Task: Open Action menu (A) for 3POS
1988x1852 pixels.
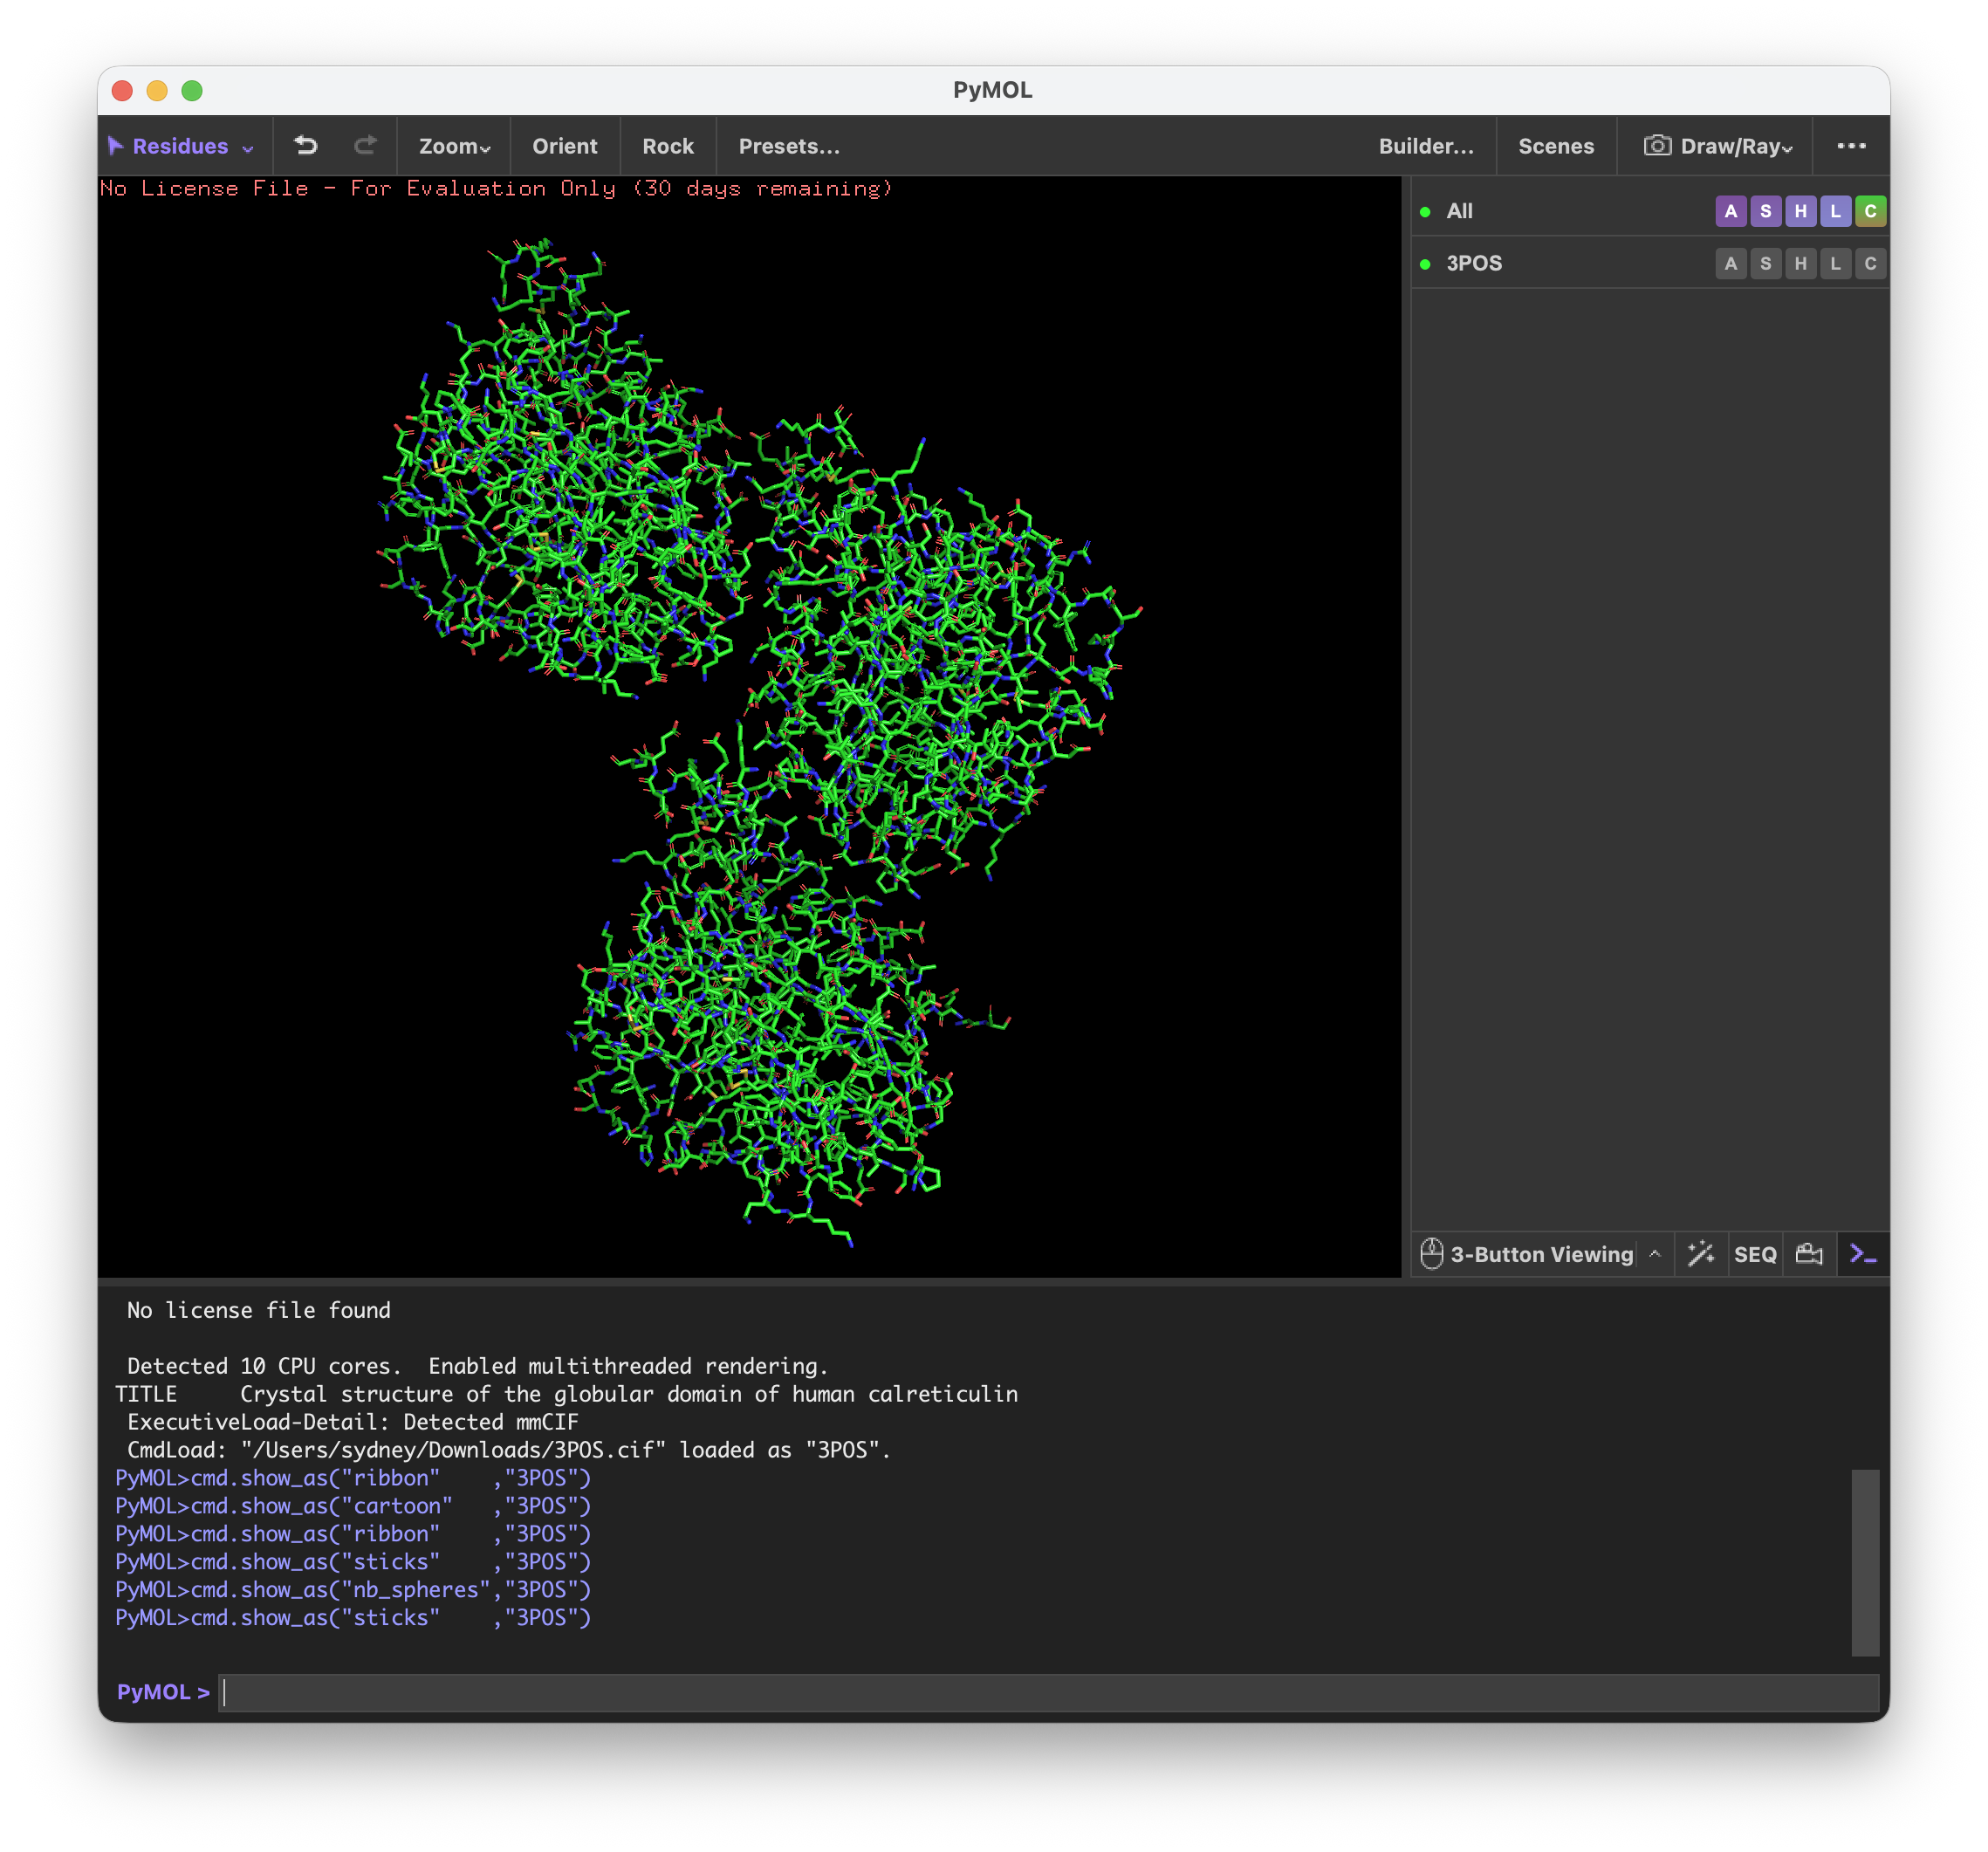Action: pos(1730,263)
